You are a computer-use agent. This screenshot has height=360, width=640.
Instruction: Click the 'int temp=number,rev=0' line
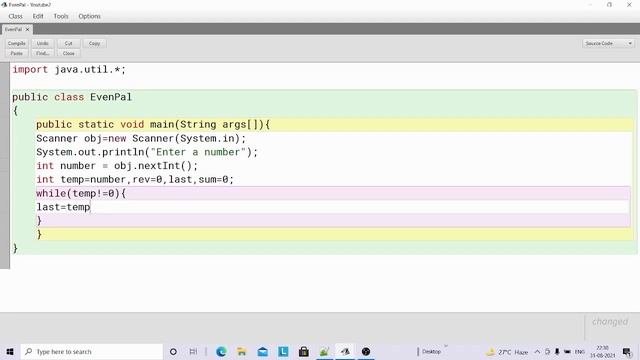pos(135,180)
